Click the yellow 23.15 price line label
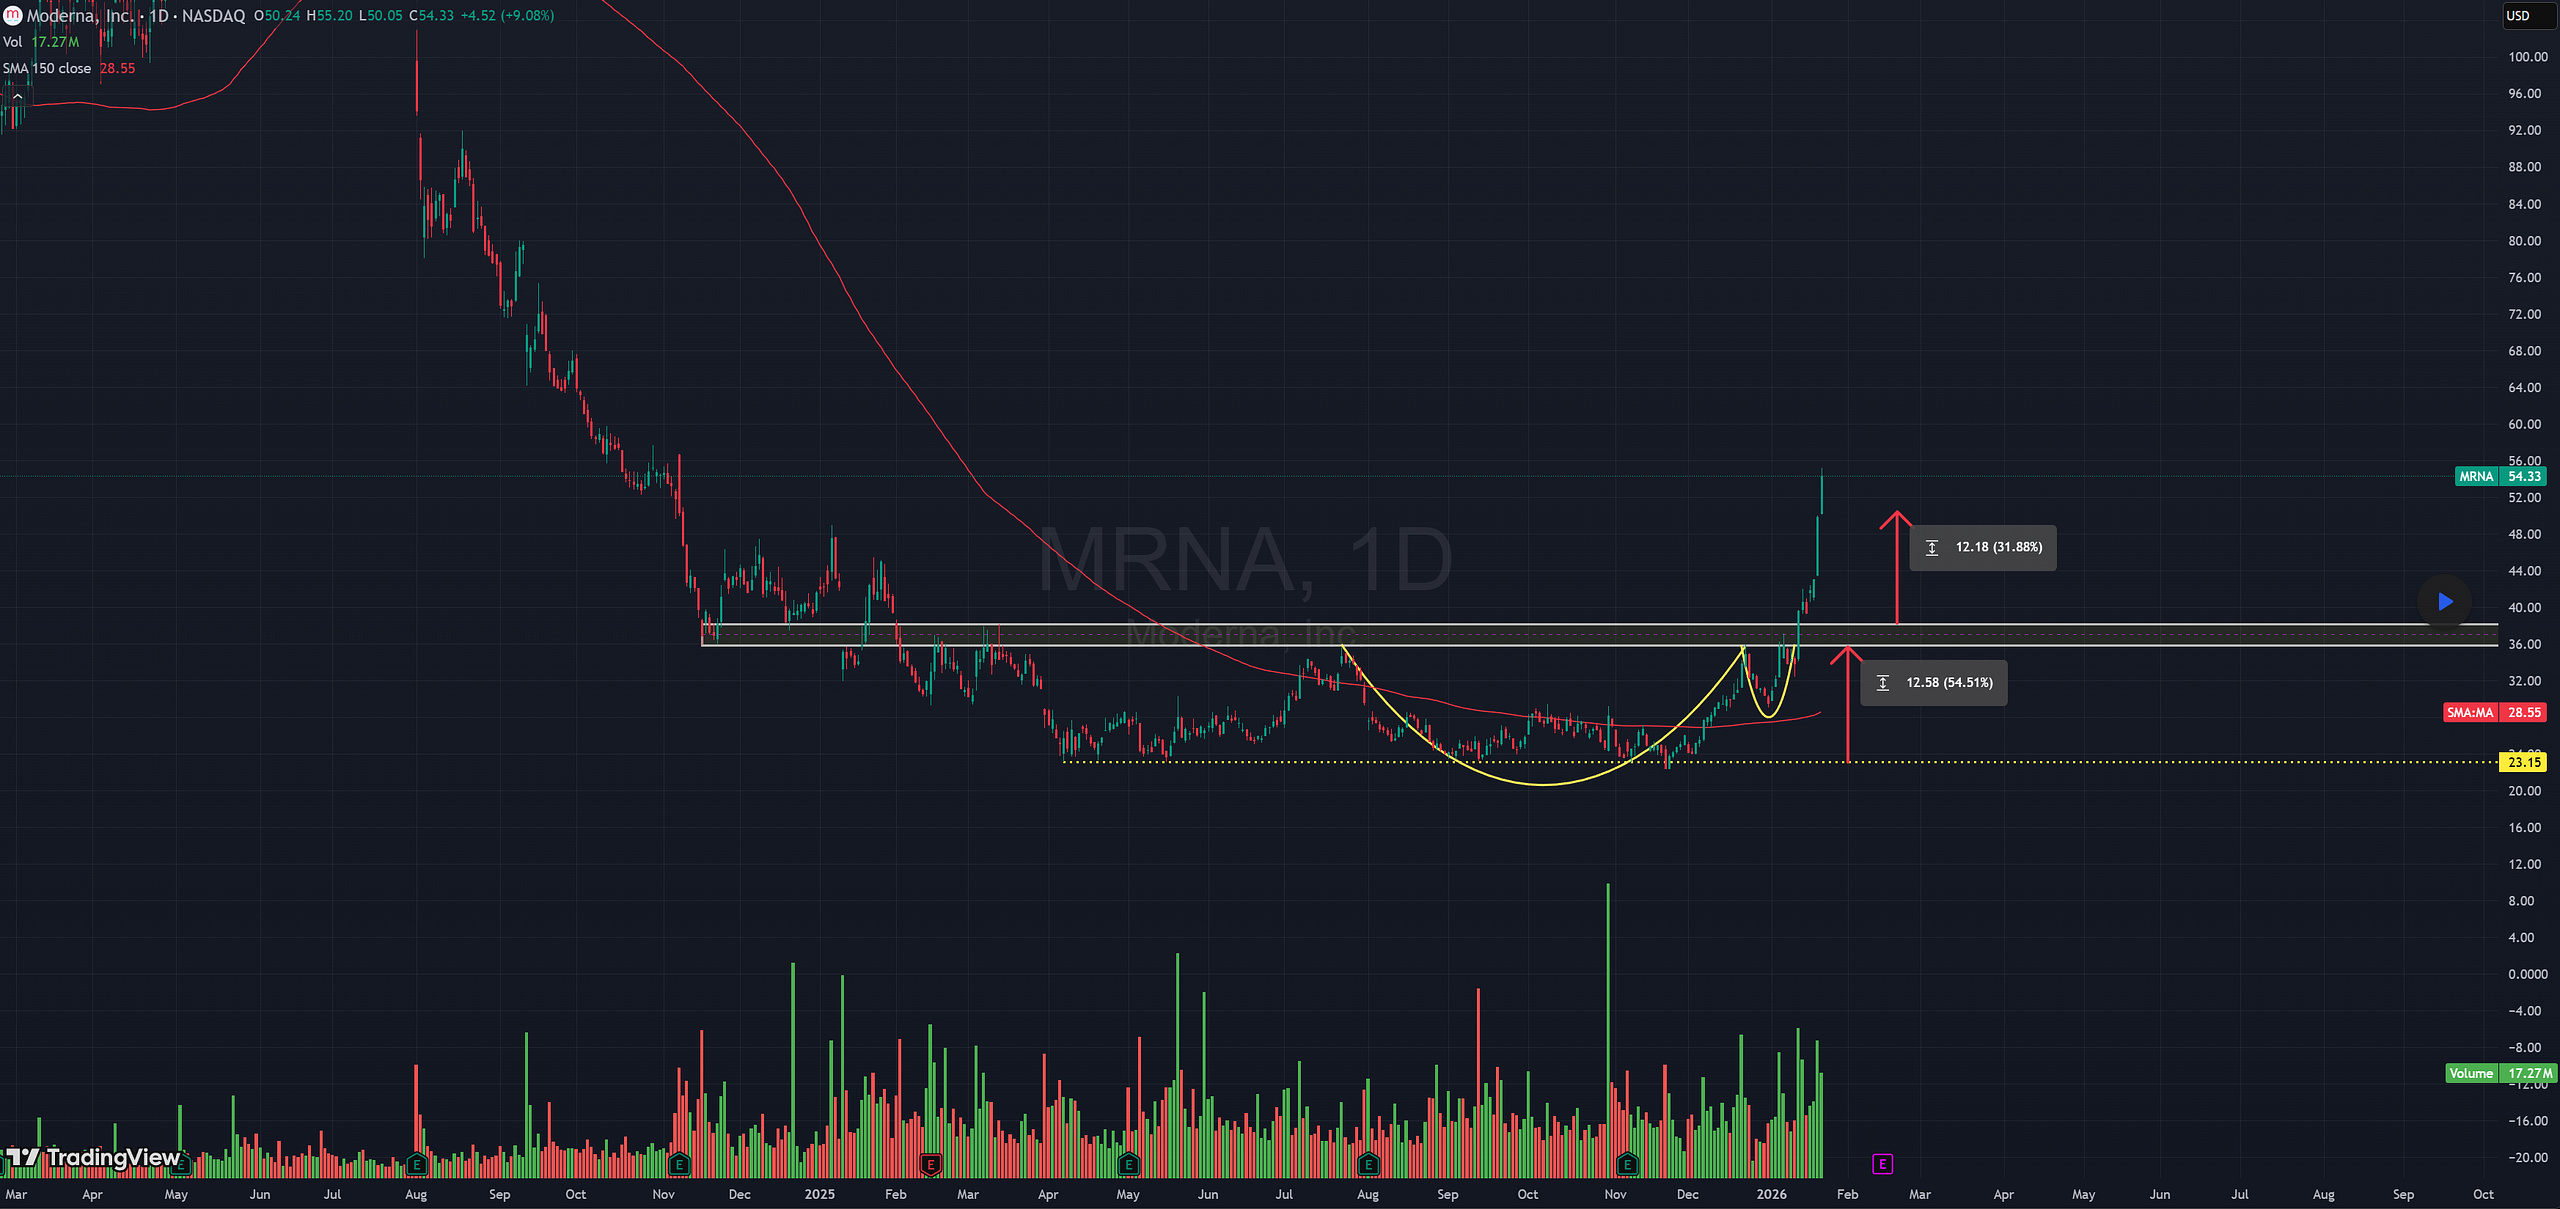Screen dimensions: 2560x1209 point(2524,762)
